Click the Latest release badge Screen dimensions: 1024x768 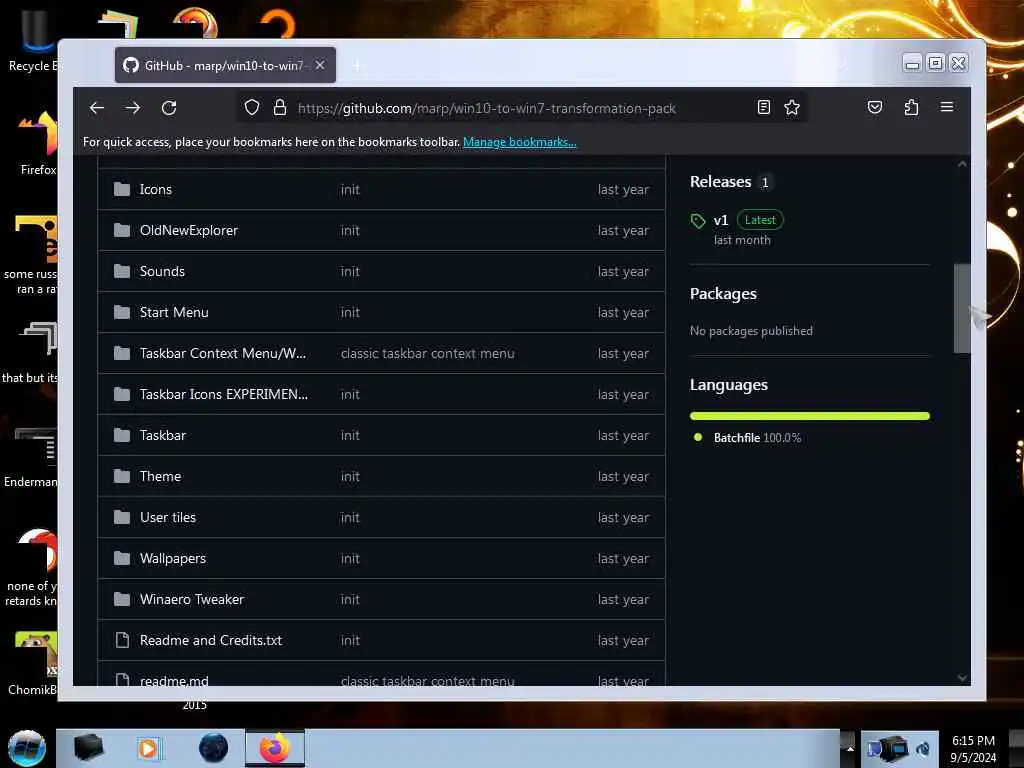pos(760,220)
